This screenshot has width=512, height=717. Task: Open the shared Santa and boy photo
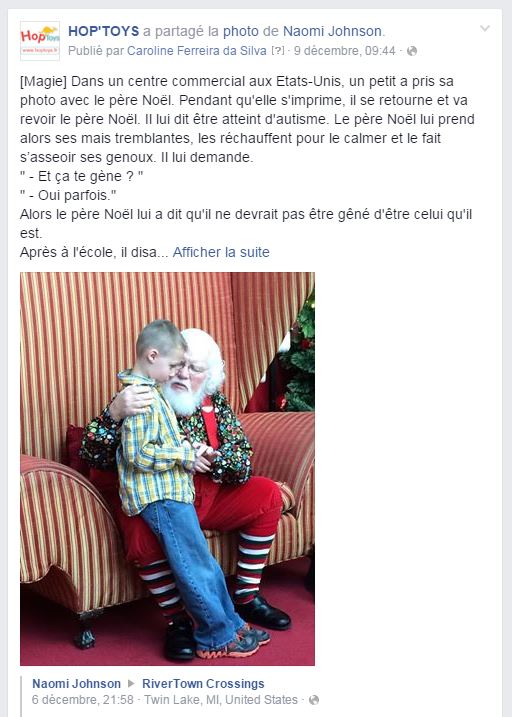[x=167, y=469]
